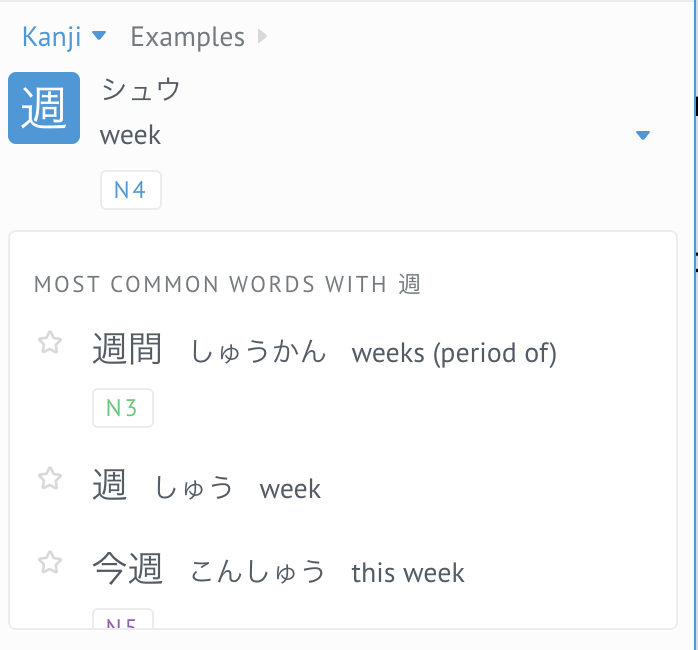The height and width of the screenshot is (650, 698).
Task: Open the word 今週 entry
Action: point(127,570)
